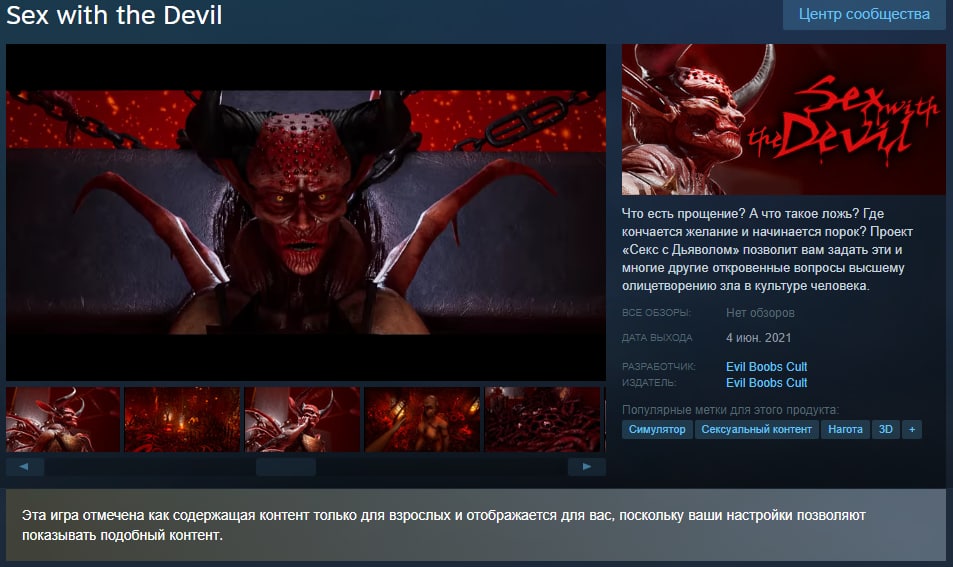Click the game title Sex with the Devil
Screen dimensions: 953x567
(114, 15)
